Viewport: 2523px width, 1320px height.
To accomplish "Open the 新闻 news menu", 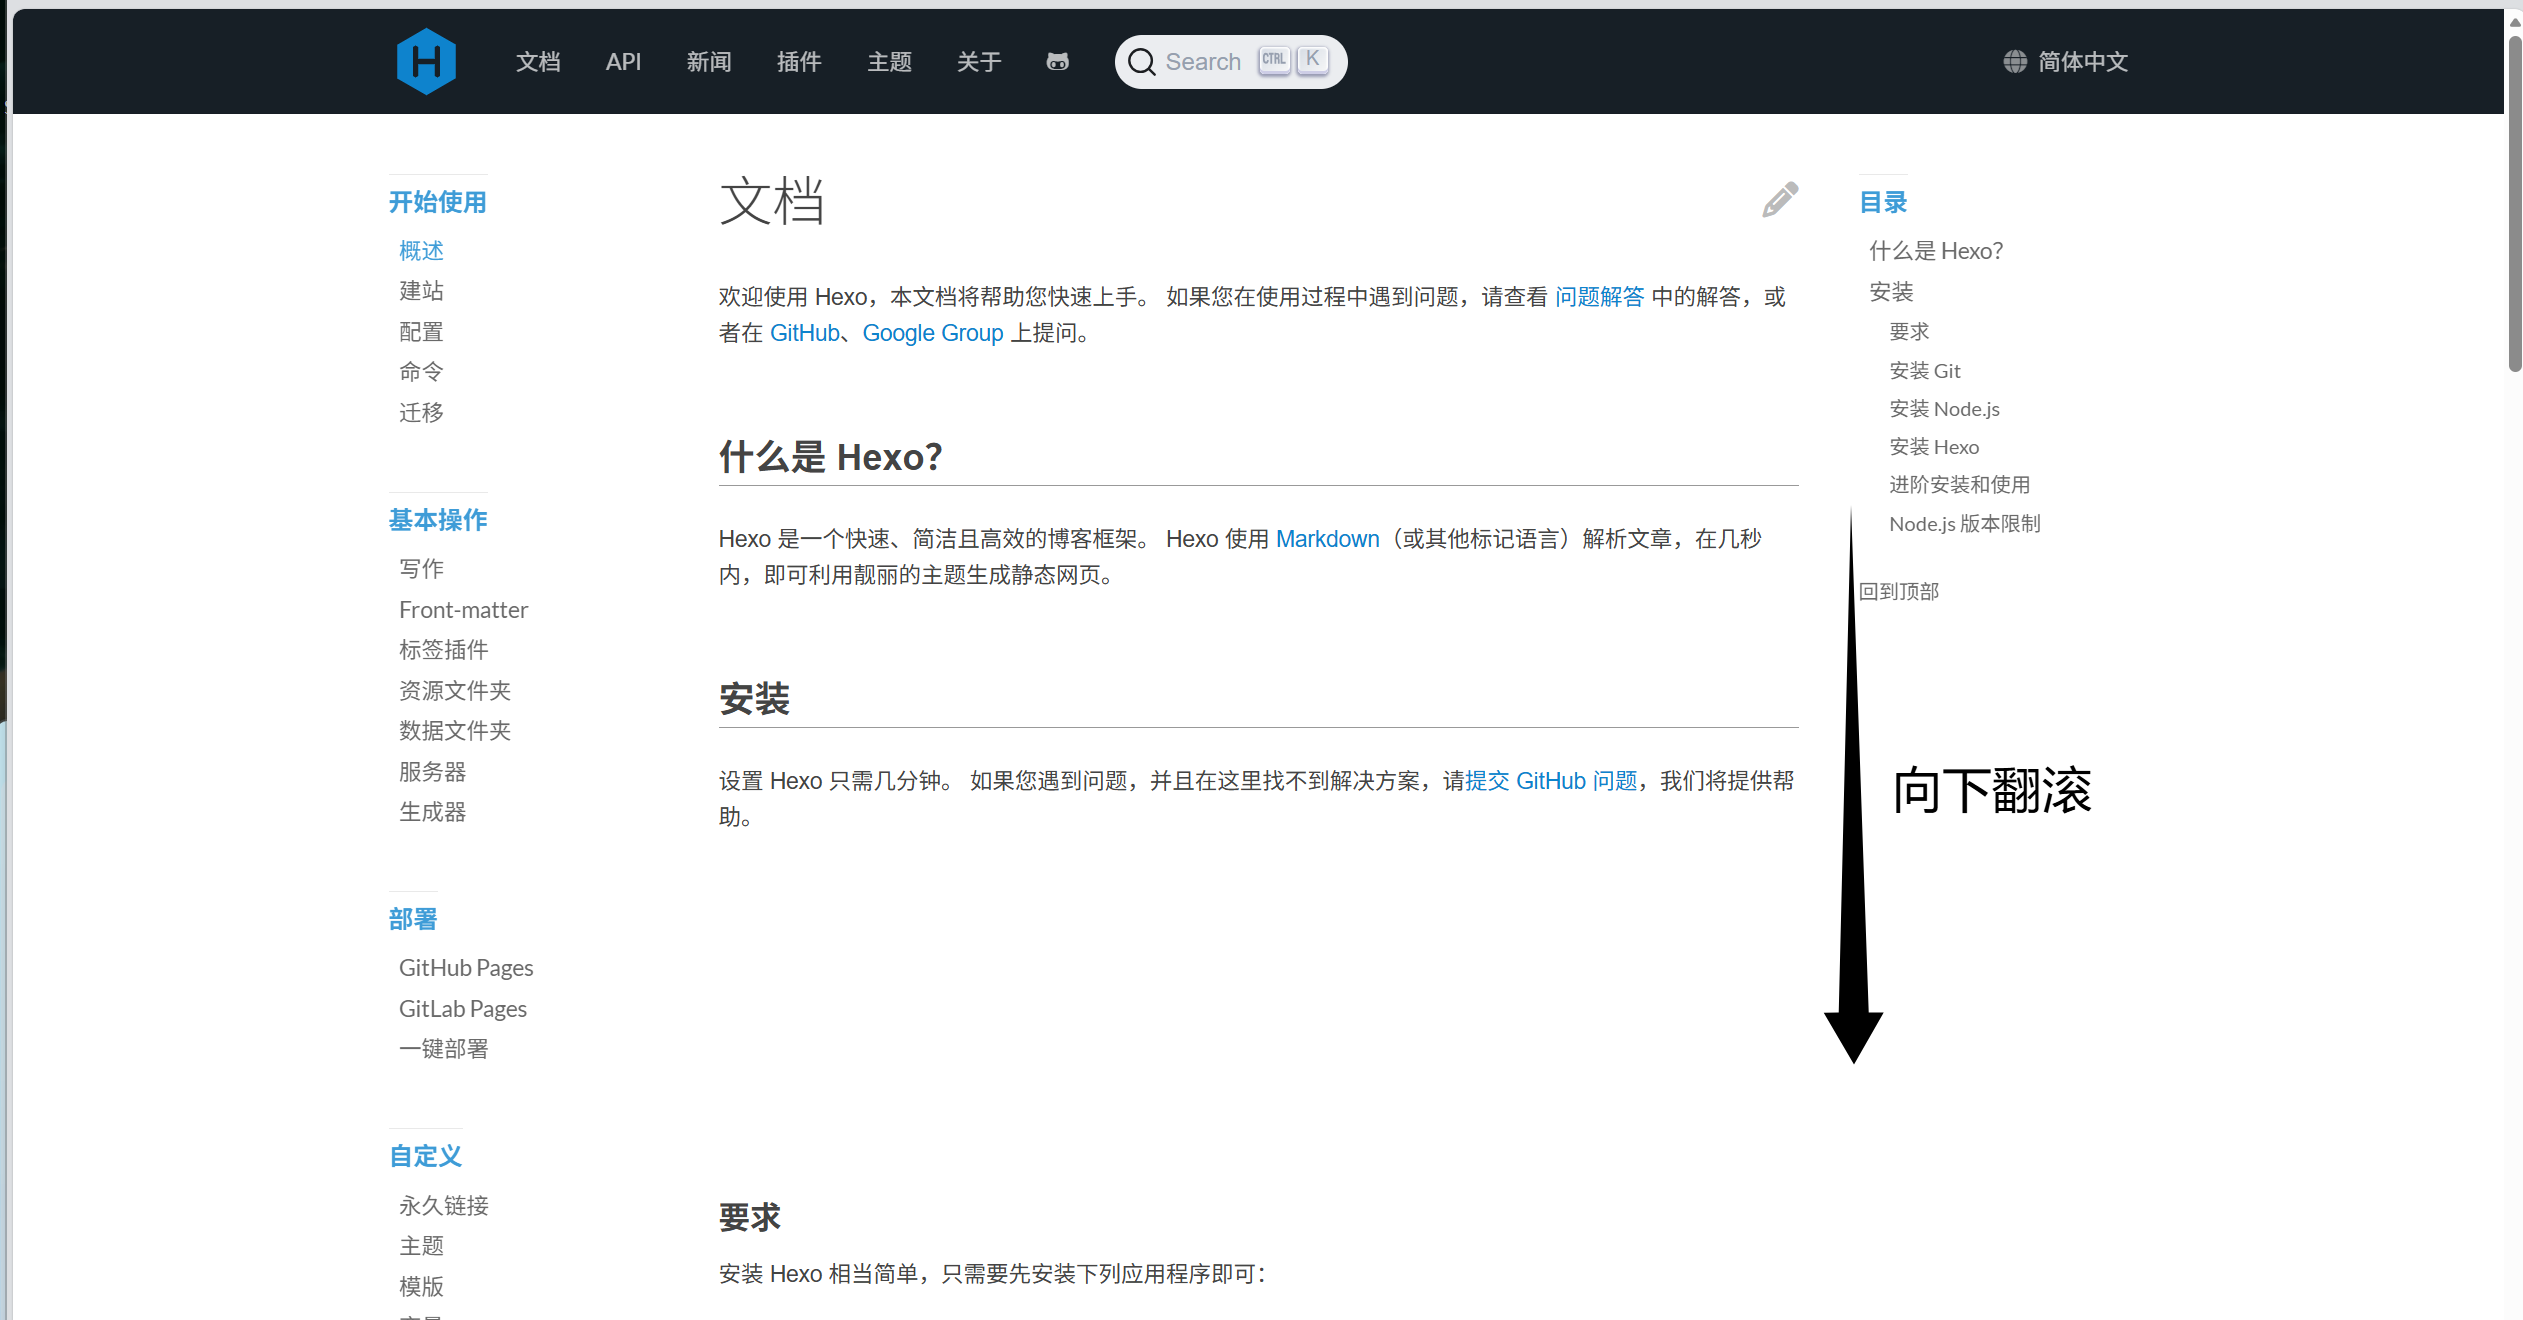I will [x=709, y=62].
